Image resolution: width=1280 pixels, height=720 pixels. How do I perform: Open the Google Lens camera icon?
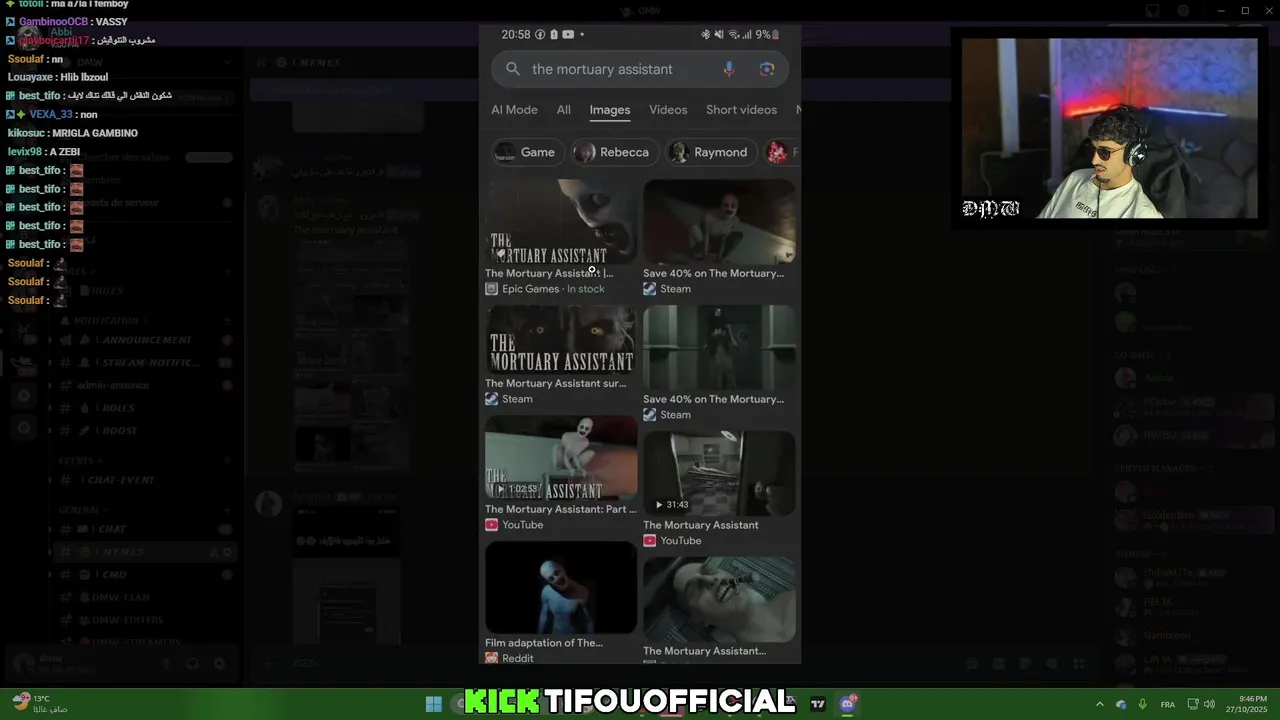point(767,69)
